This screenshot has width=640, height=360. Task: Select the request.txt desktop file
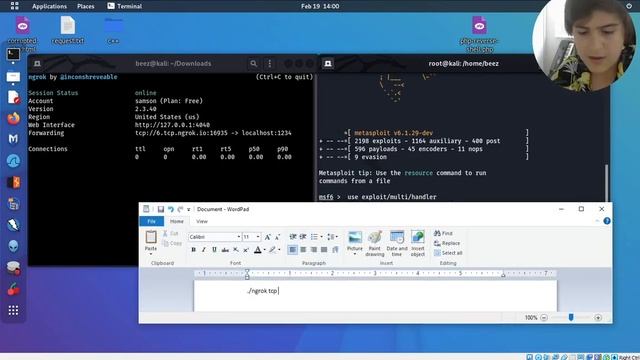point(68,30)
